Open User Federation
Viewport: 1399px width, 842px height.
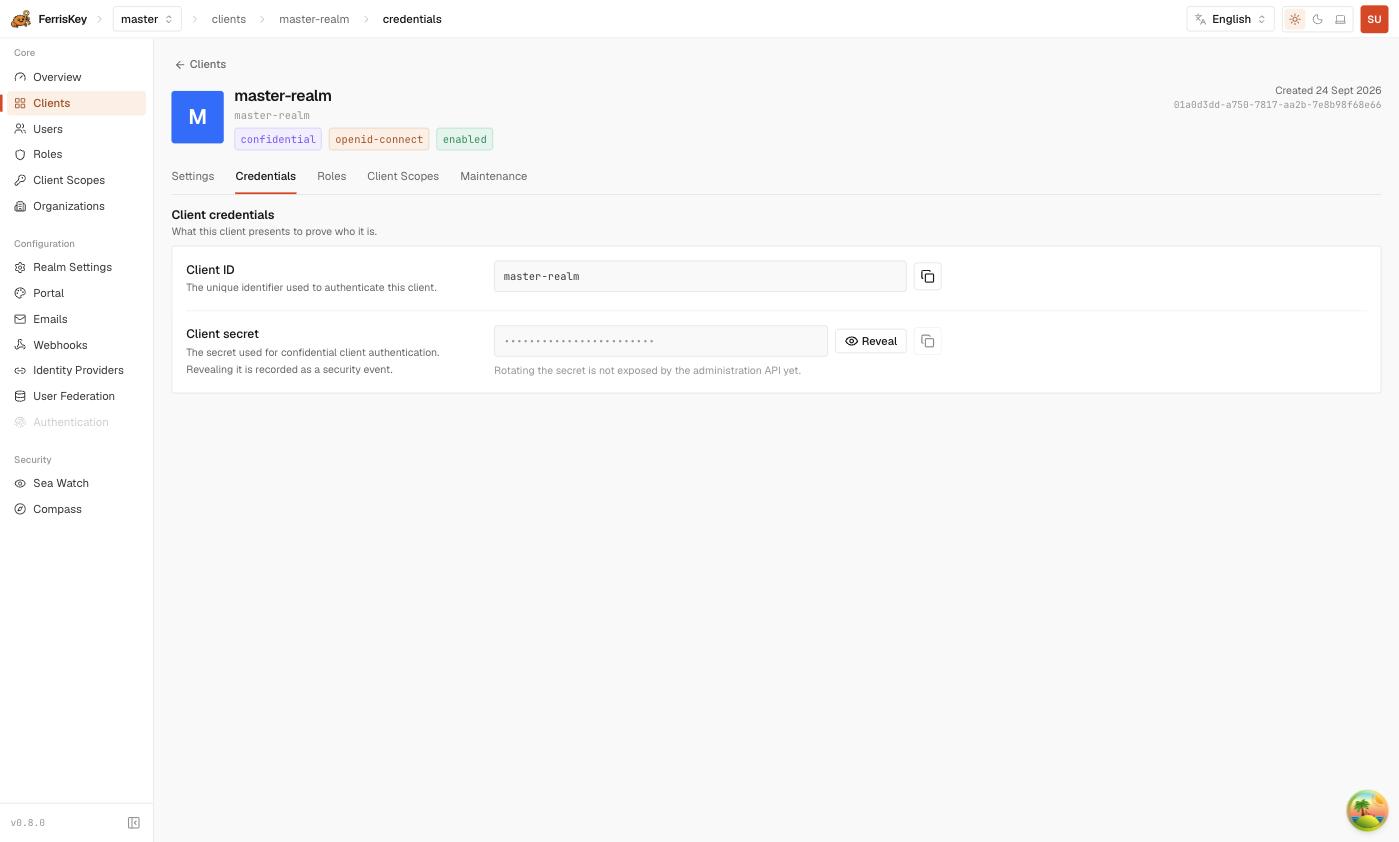[76, 396]
